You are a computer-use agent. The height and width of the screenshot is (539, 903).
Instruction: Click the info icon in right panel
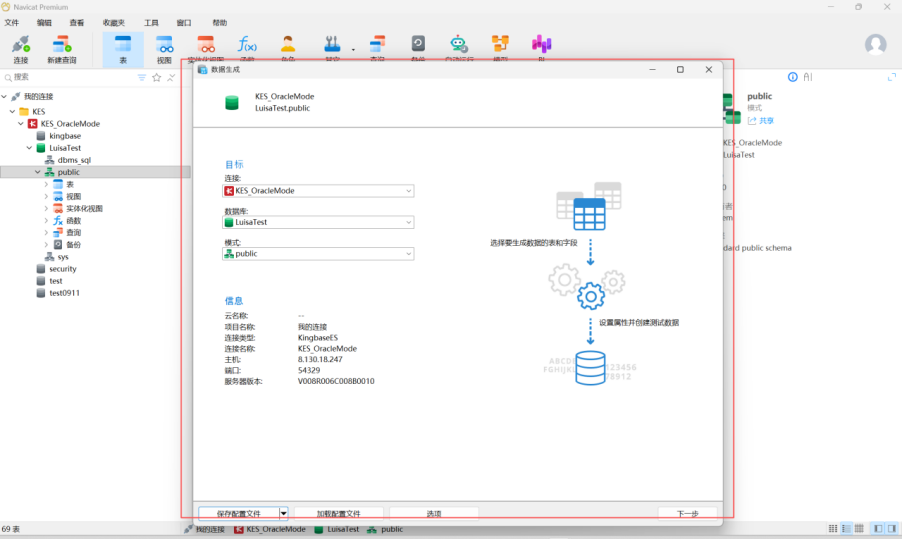(793, 77)
